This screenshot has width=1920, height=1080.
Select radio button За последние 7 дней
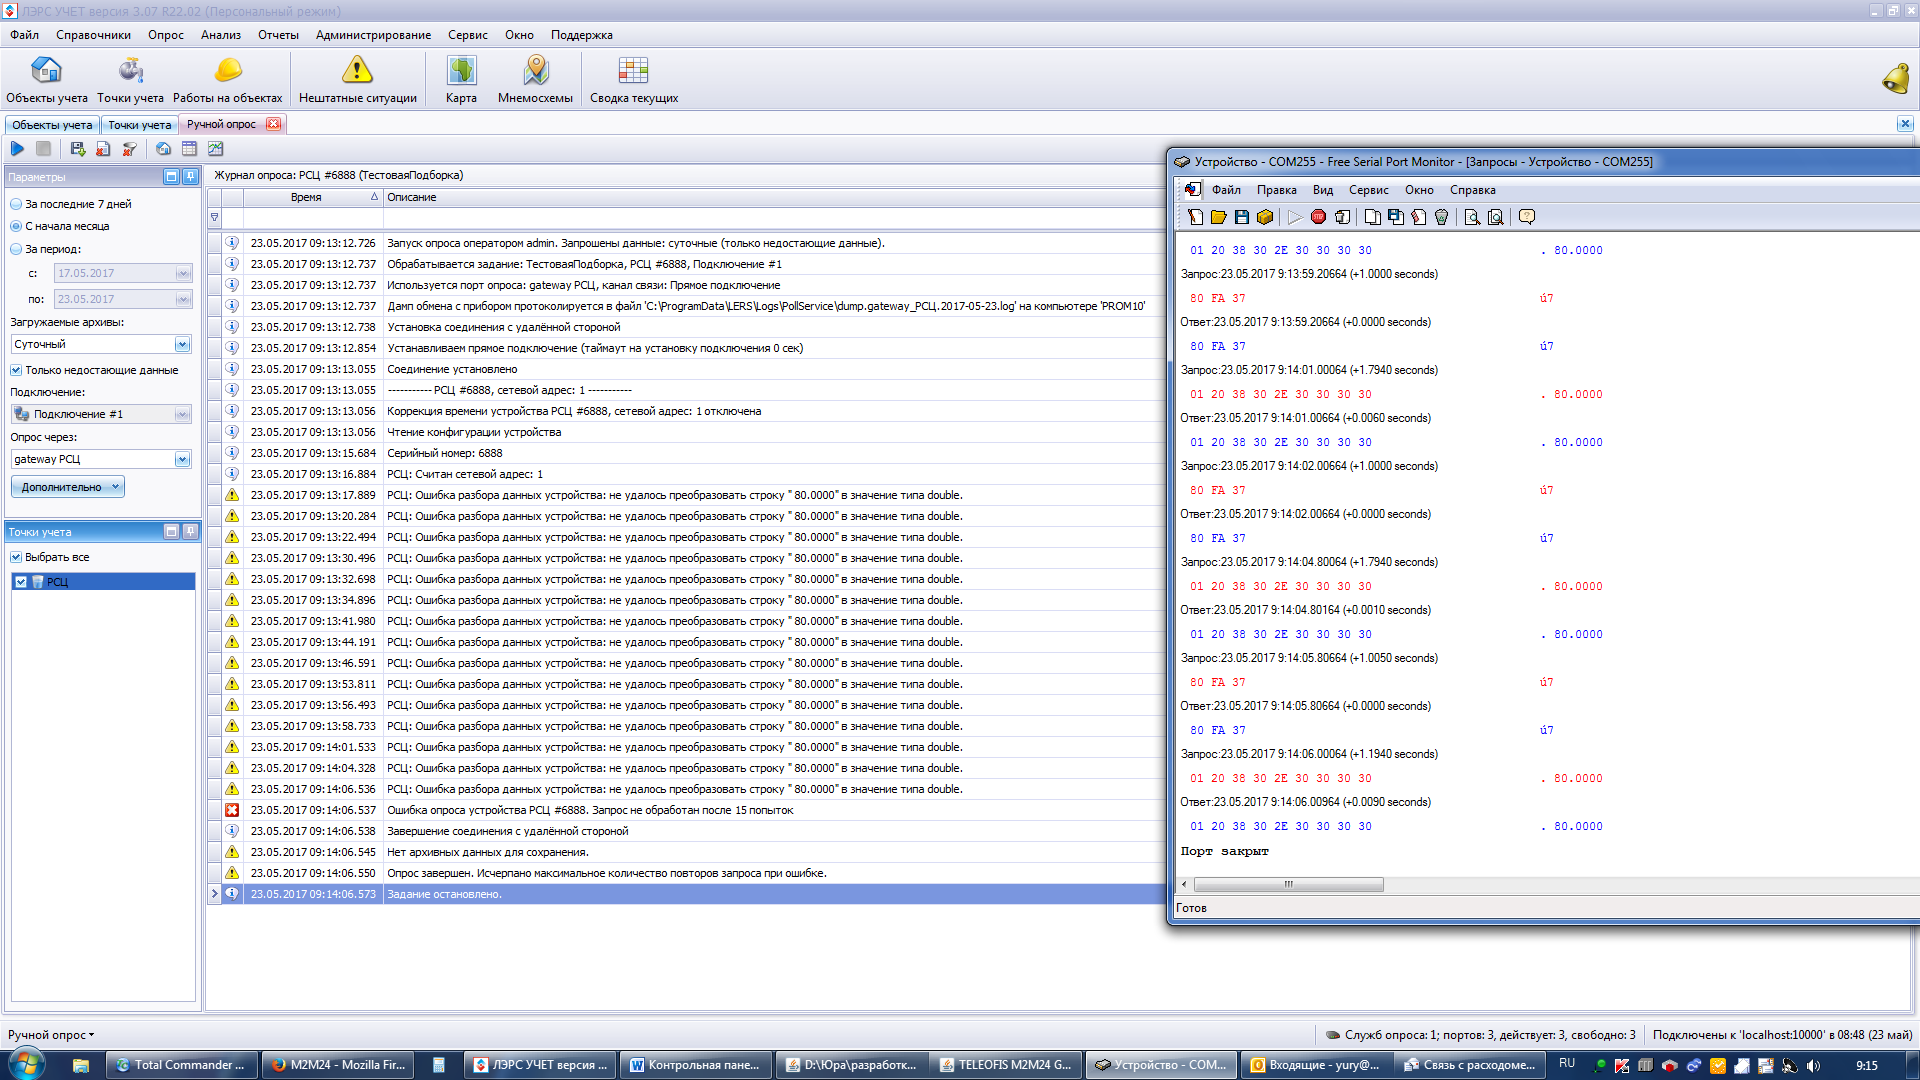[17, 204]
